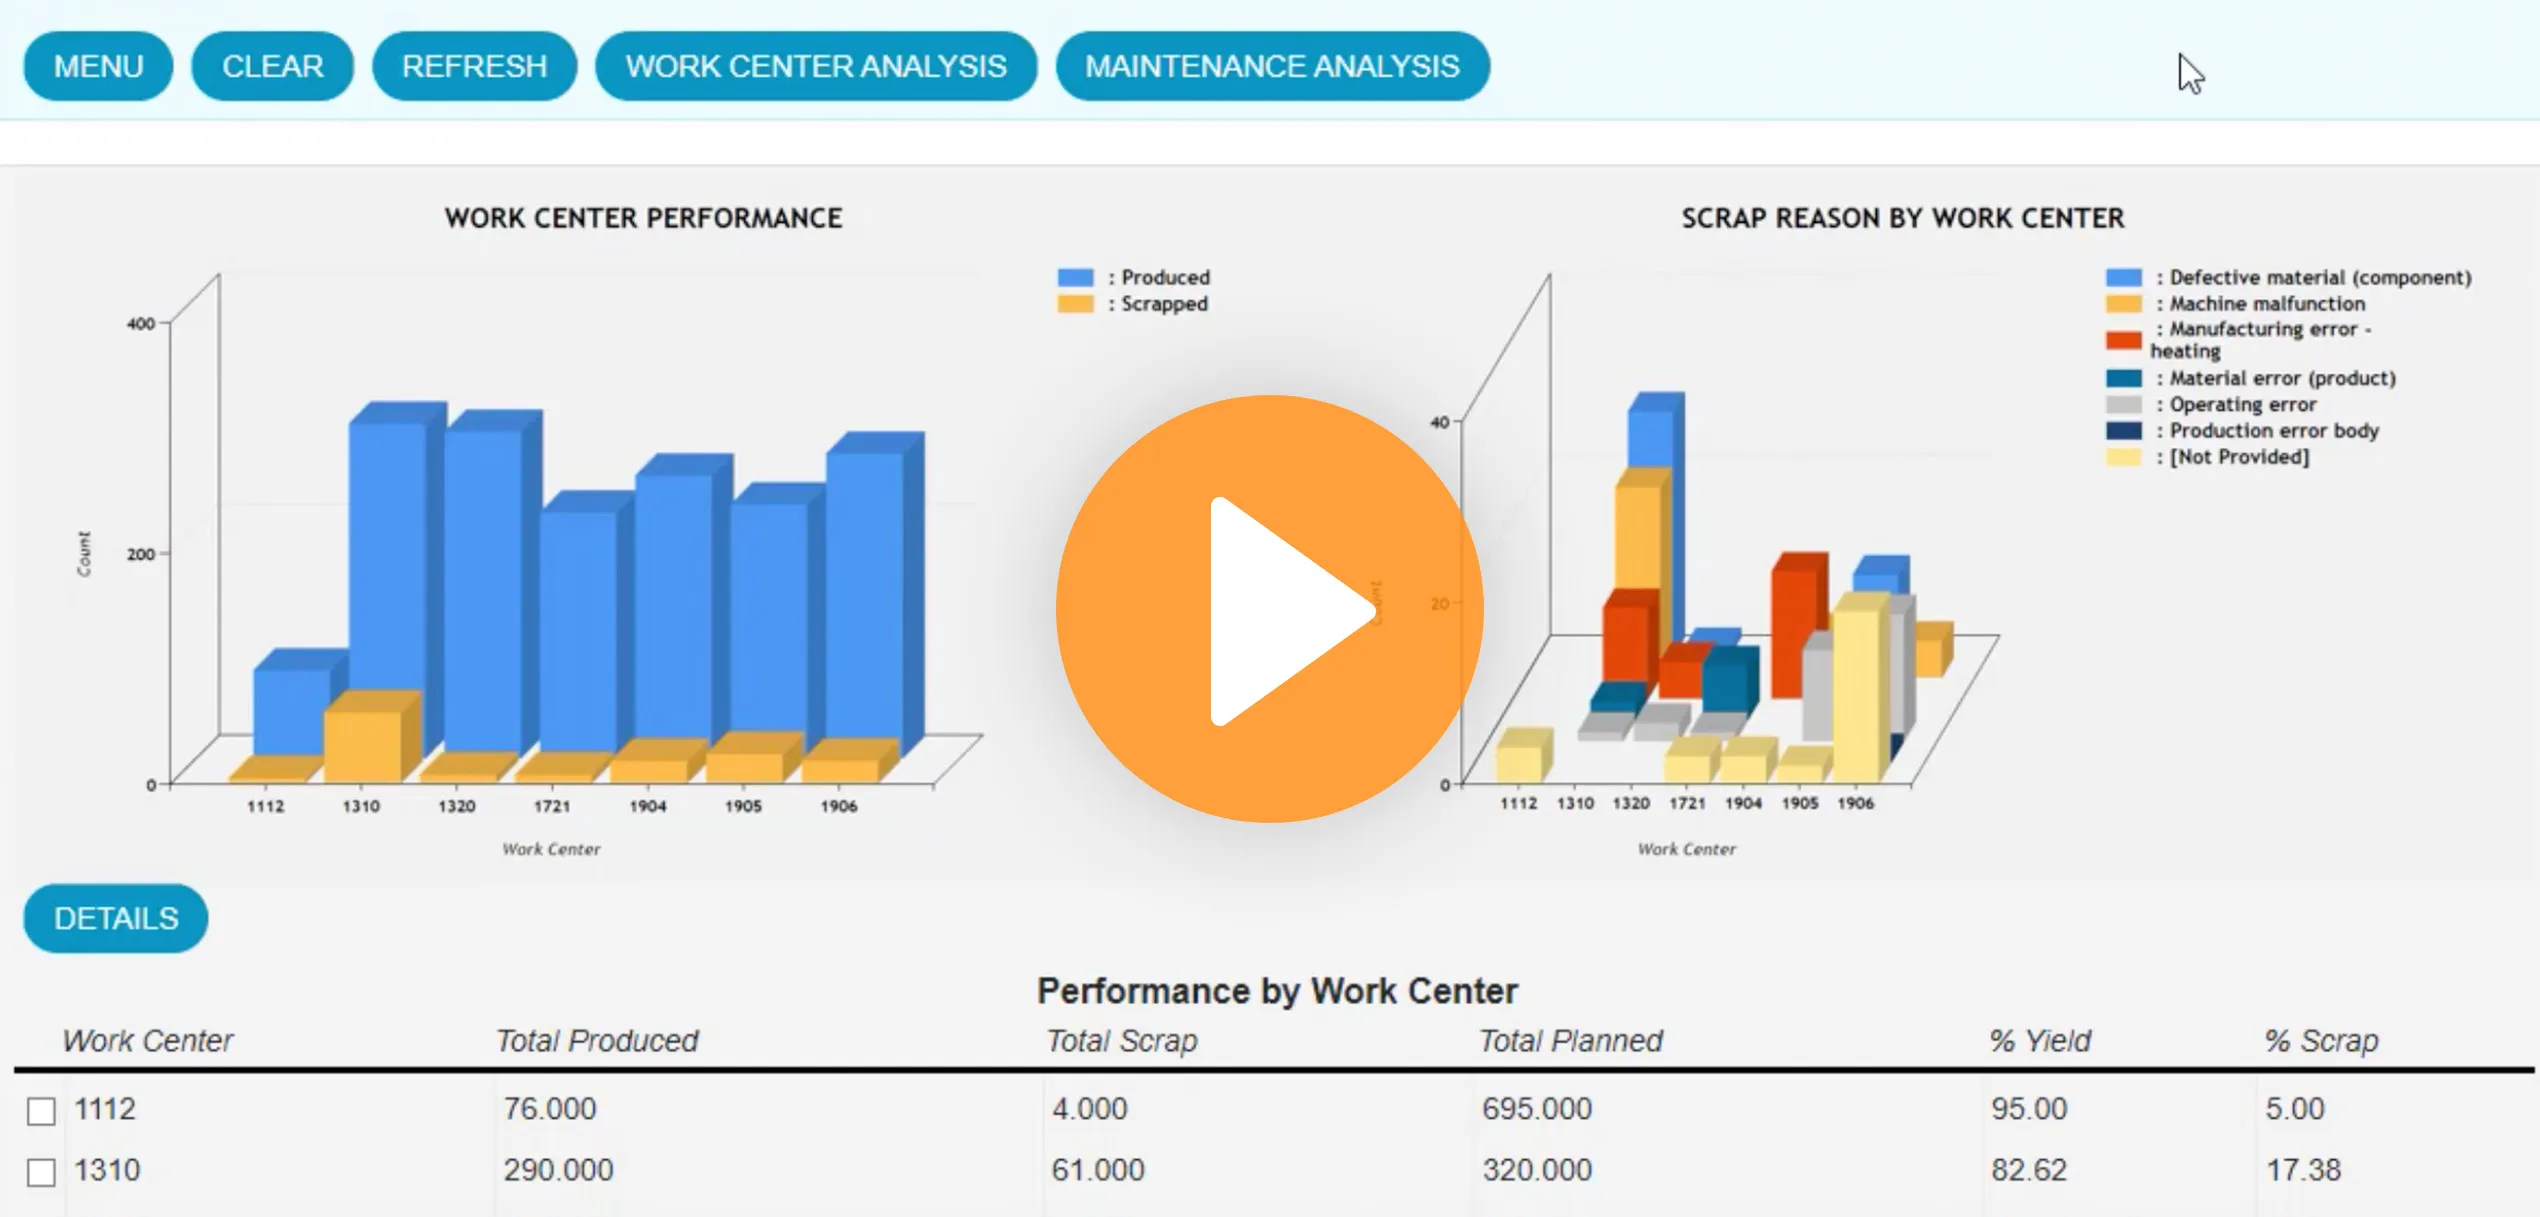Screen dimensions: 2540x1217
Task: Click Production error body legend swatch
Action: [x=2123, y=430]
